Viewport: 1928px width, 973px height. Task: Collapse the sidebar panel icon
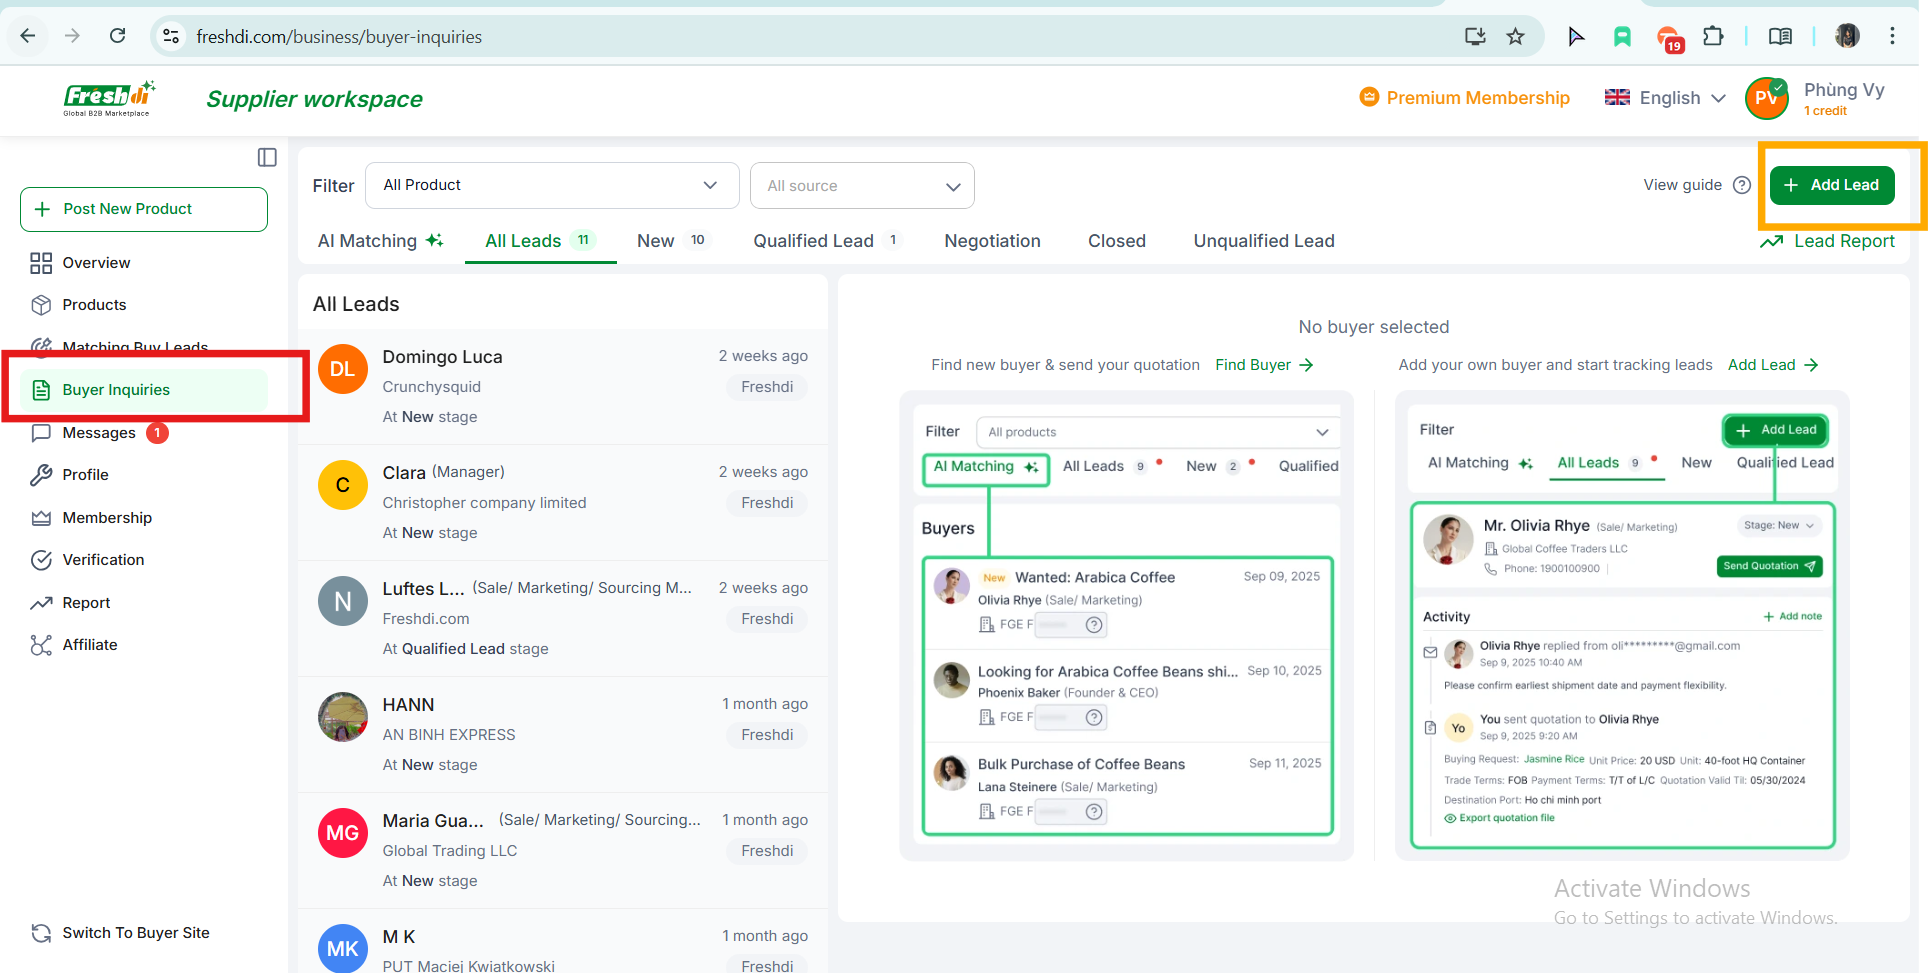267,157
